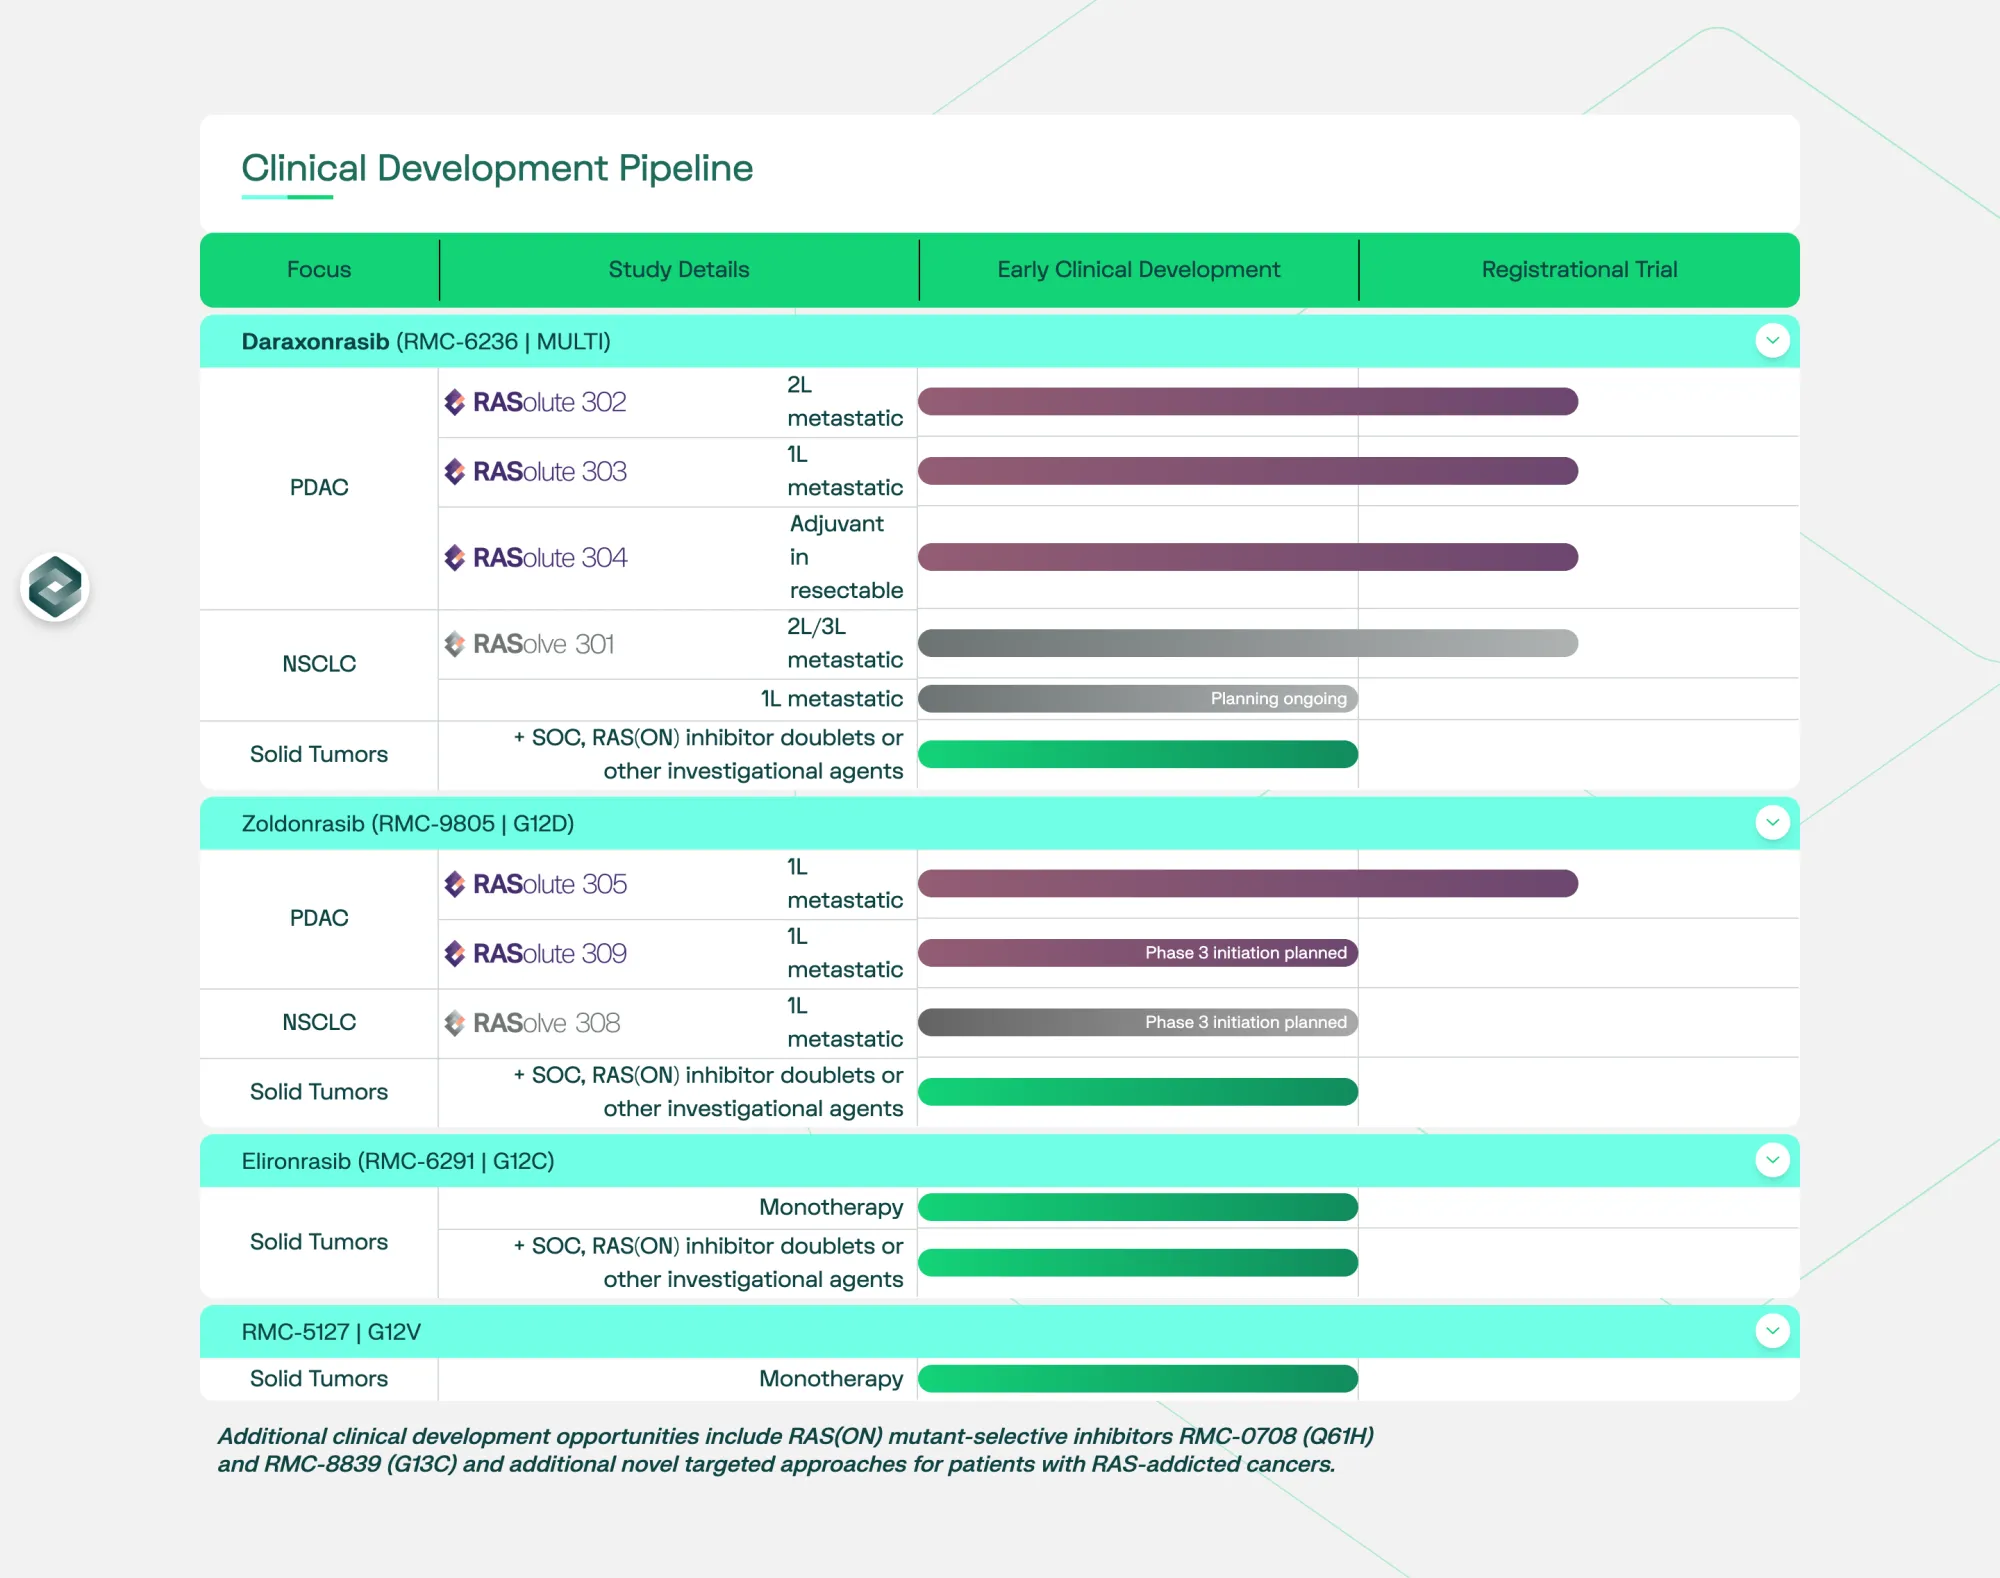Click the Clinical Development Pipeline heading
This screenshot has width=2000, height=1578.
coord(497,168)
